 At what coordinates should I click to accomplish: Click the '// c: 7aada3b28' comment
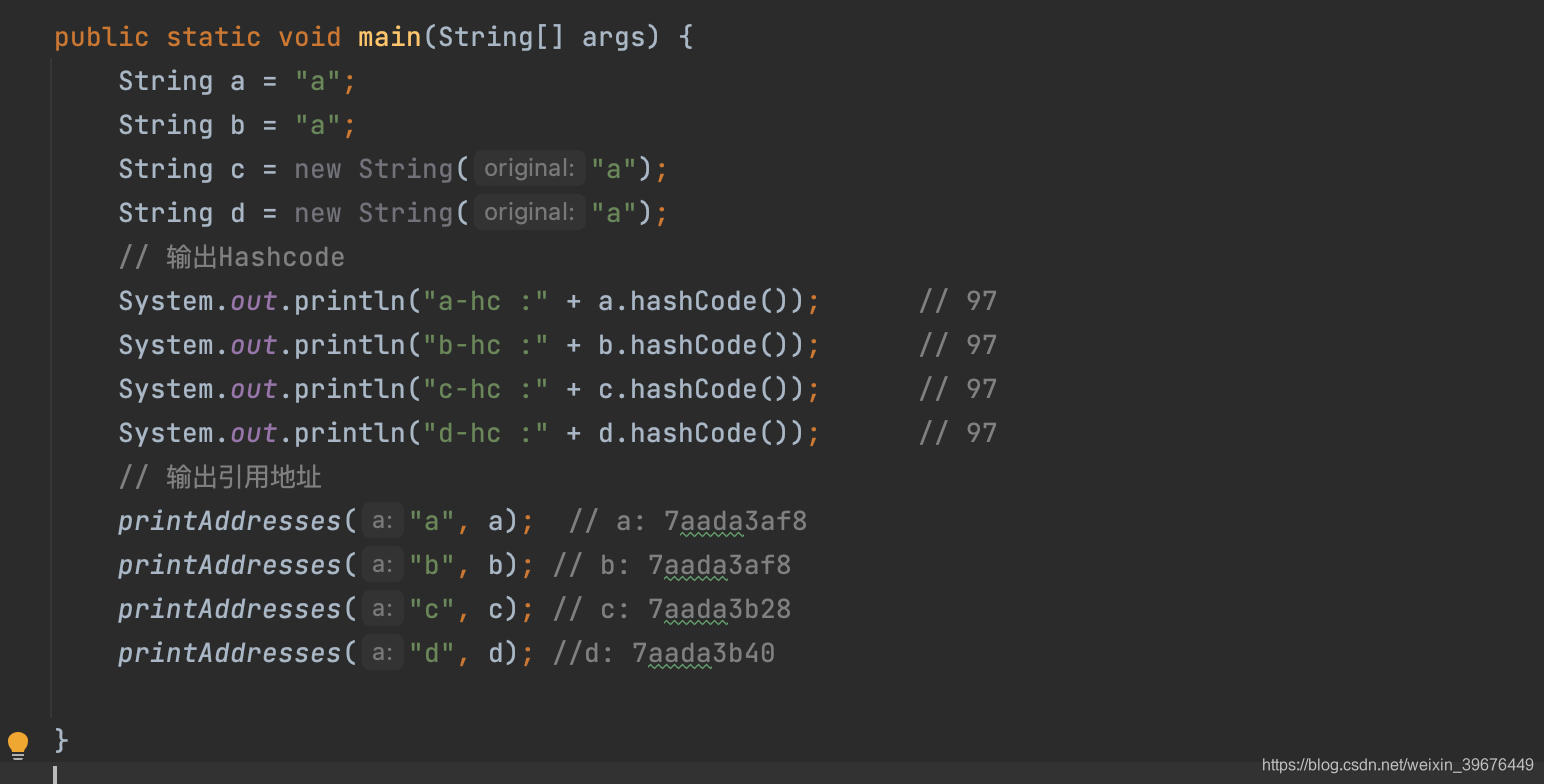tap(671, 609)
